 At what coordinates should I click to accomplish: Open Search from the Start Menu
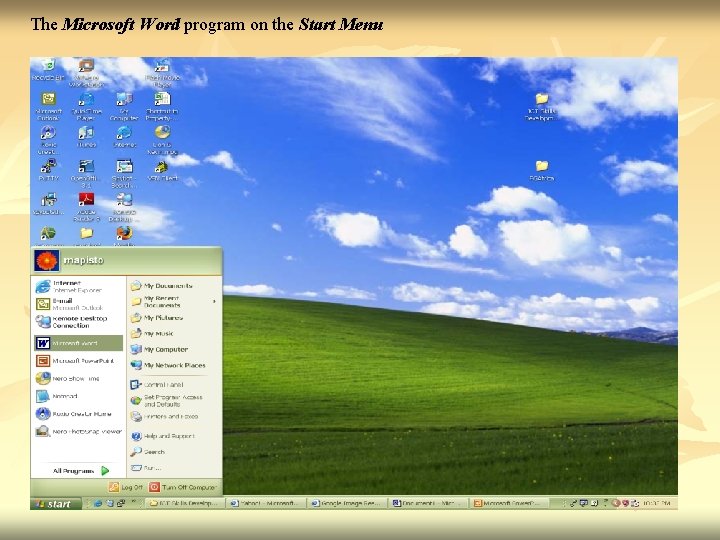pyautogui.click(x=174, y=452)
